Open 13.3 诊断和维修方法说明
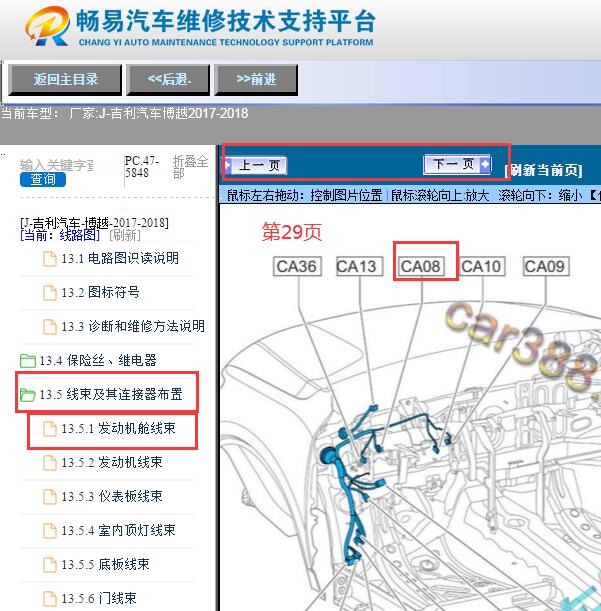This screenshot has height=611, width=601. pos(133,326)
